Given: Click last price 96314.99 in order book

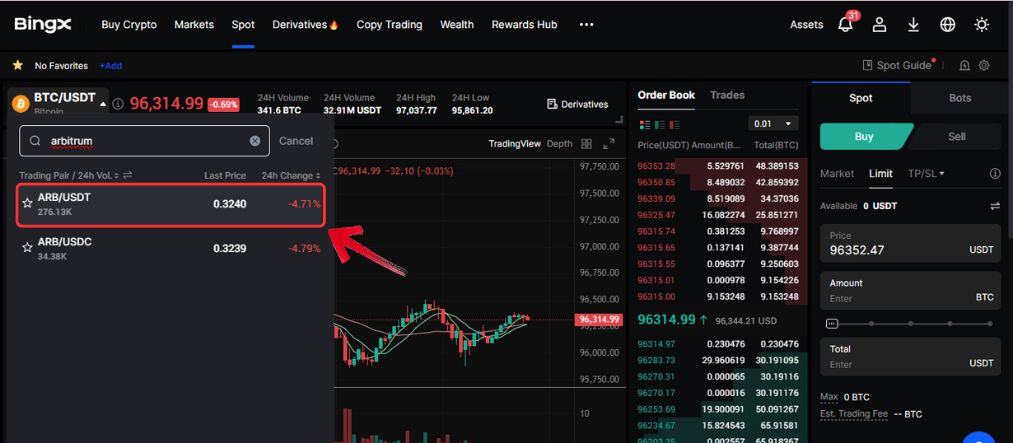Looking at the screenshot, I should coord(667,320).
